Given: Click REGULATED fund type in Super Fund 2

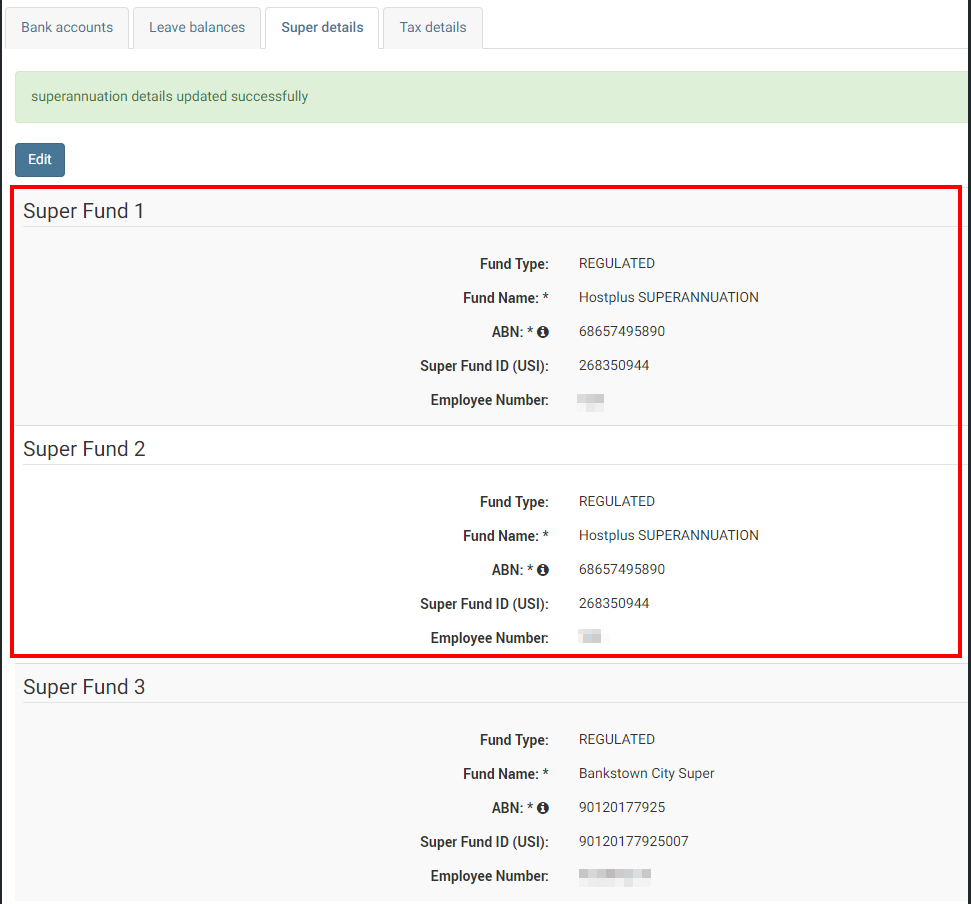Looking at the screenshot, I should click(617, 501).
